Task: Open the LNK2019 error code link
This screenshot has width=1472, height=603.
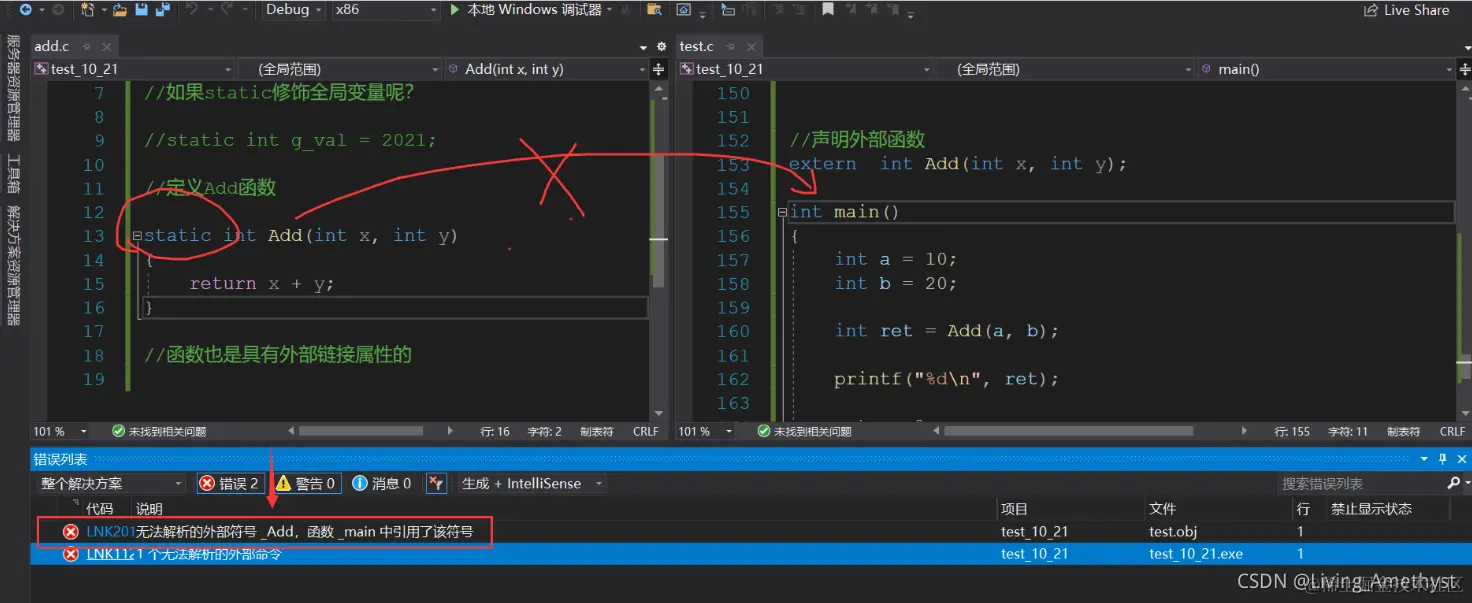Action: click(x=110, y=531)
